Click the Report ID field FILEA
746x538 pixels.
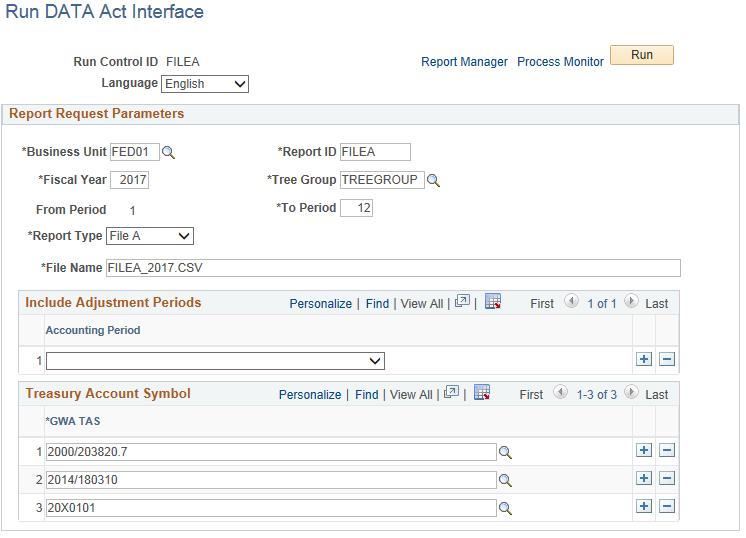(375, 152)
